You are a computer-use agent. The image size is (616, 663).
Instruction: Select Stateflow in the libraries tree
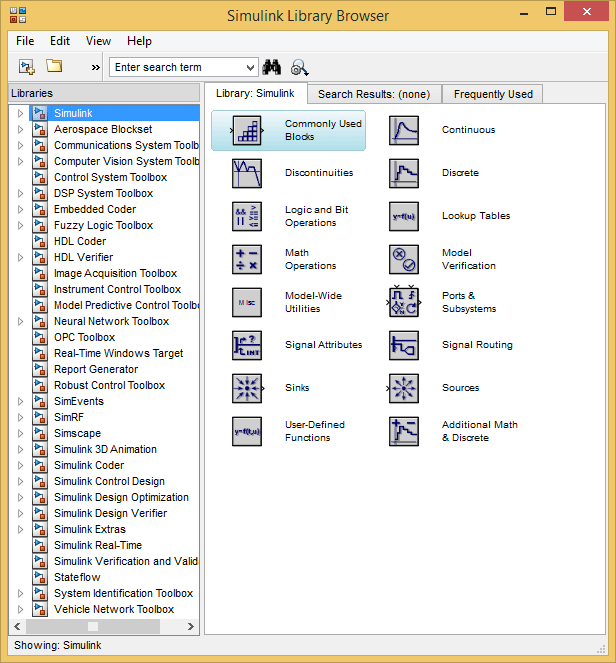[77, 577]
